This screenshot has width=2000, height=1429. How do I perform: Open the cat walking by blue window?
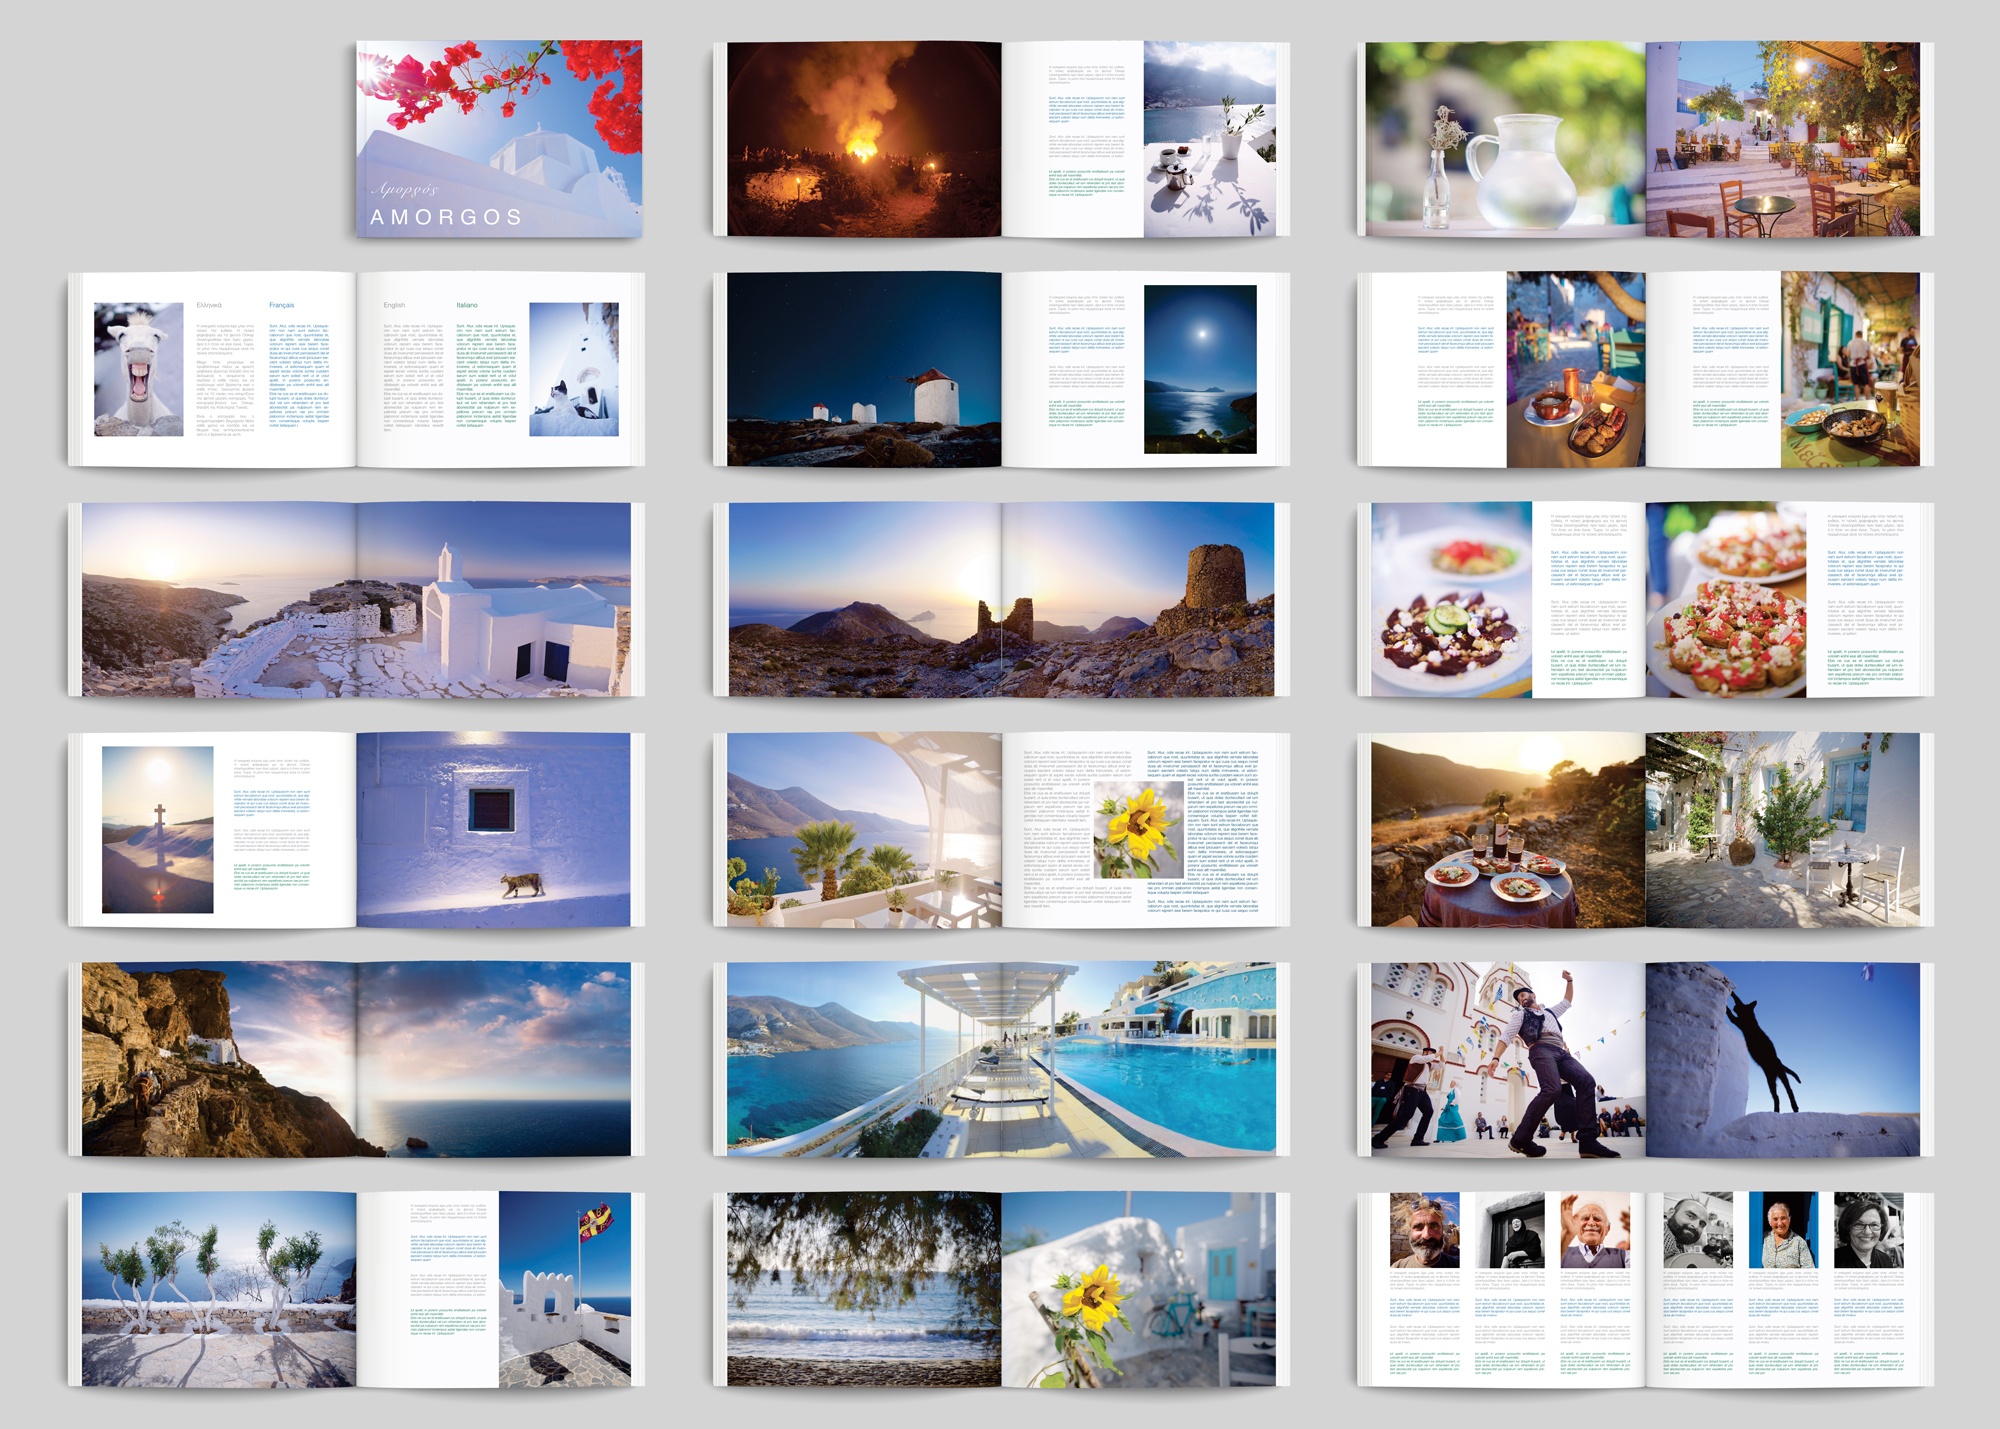[494, 829]
